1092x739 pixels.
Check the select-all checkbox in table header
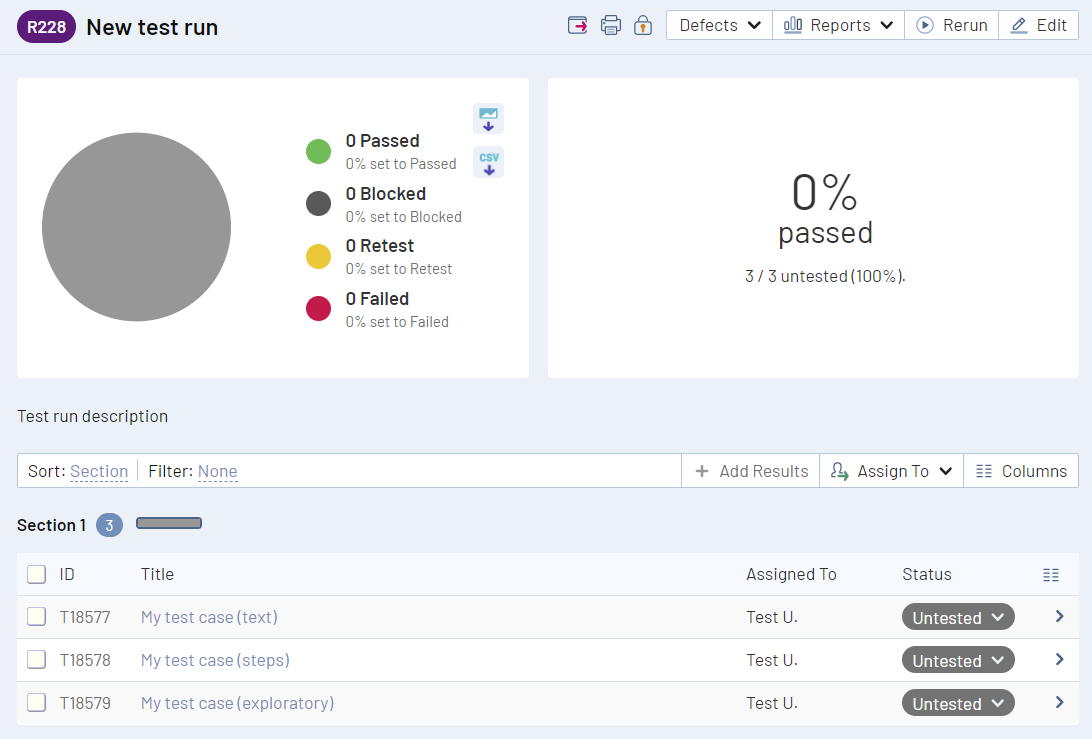pyautogui.click(x=36, y=574)
